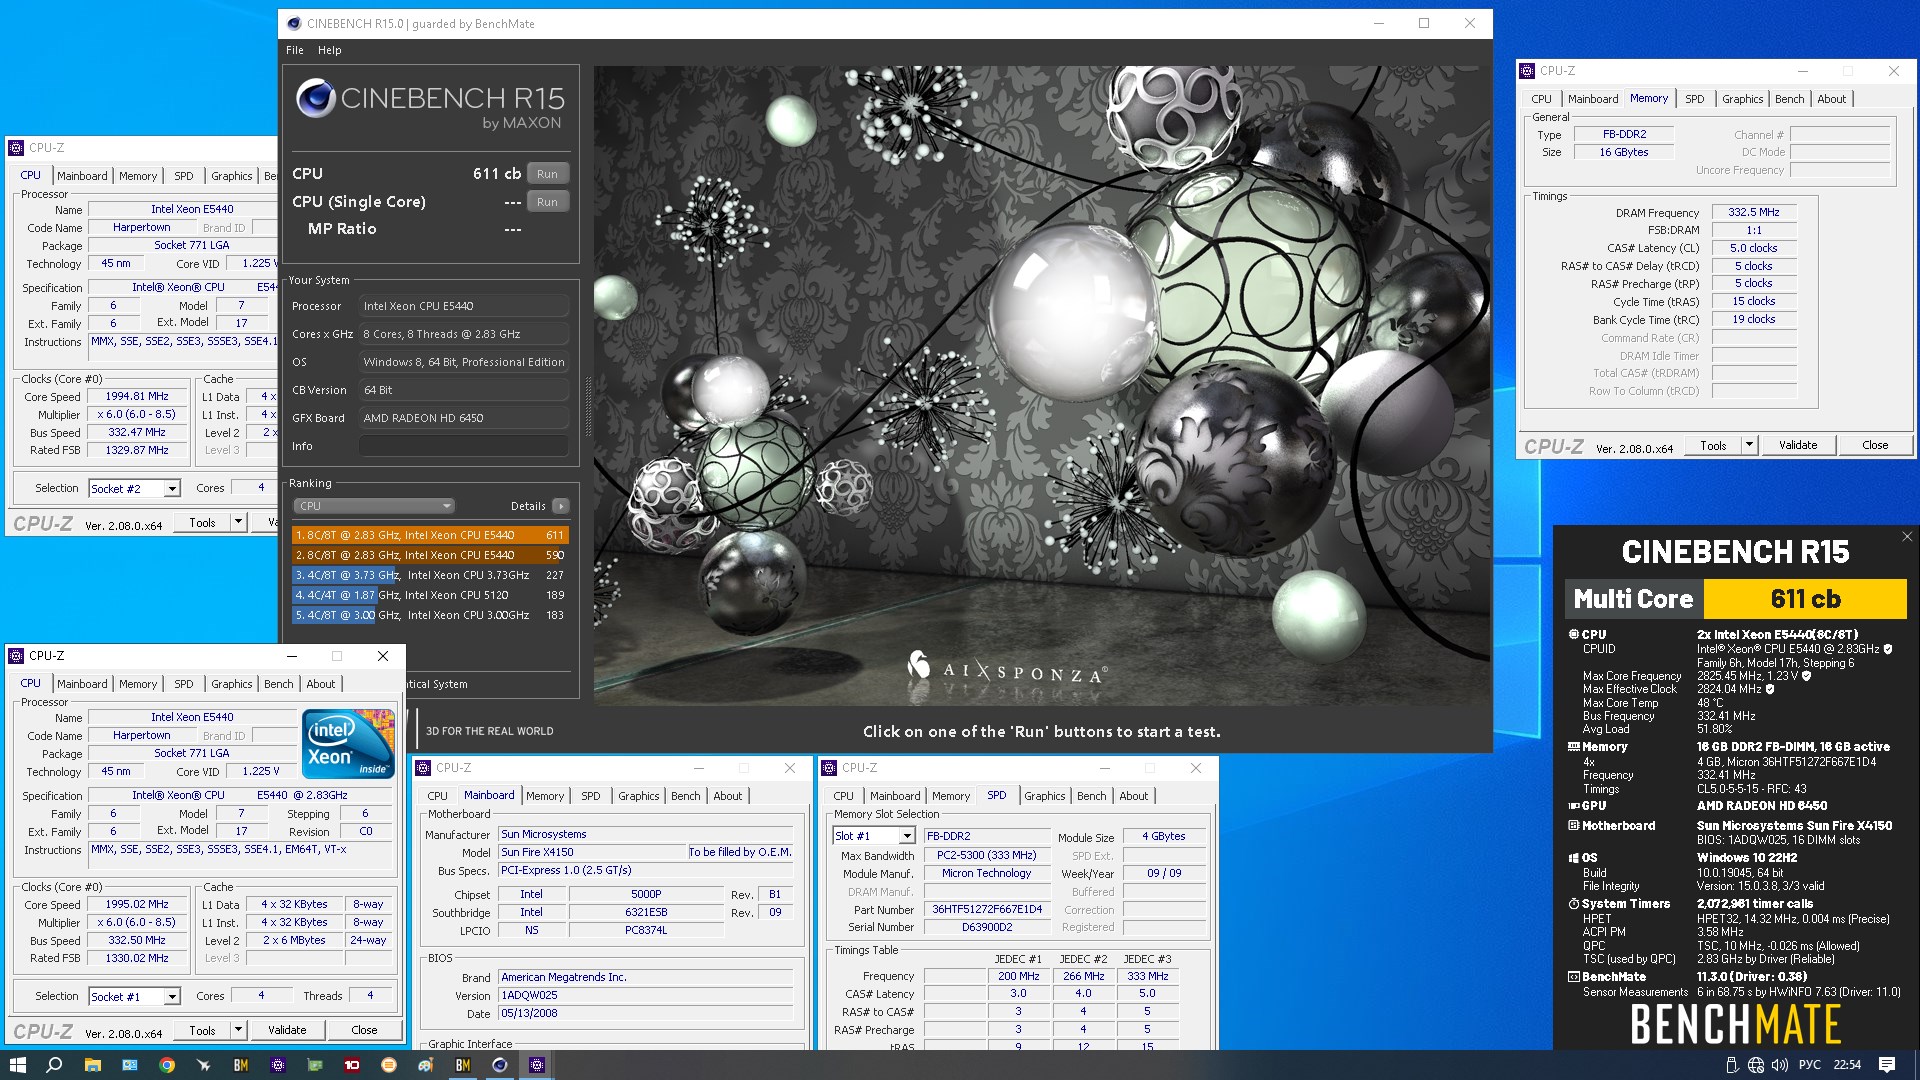
Task: Click the red '10' taskbar icon
Action: tap(352, 1065)
